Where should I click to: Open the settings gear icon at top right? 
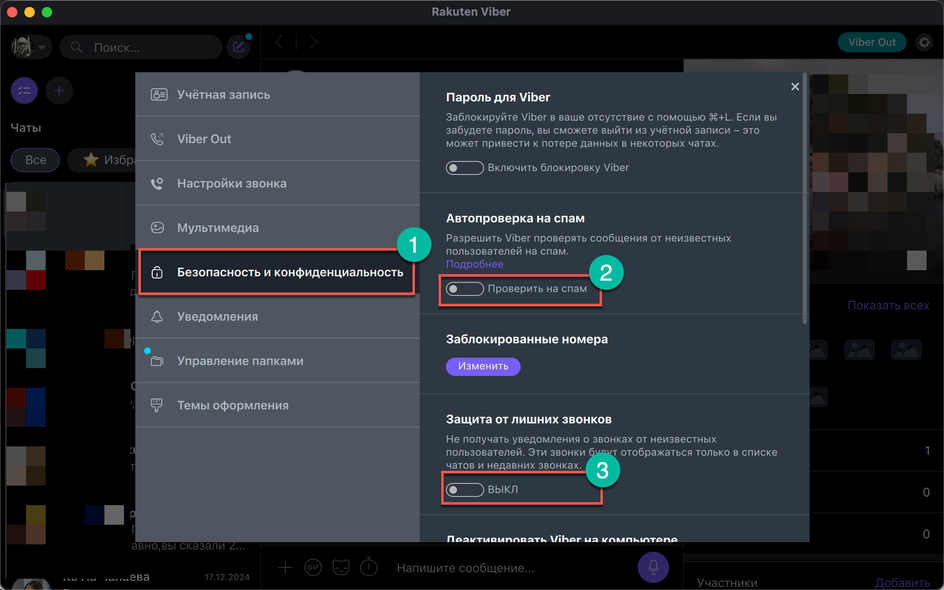coord(924,42)
